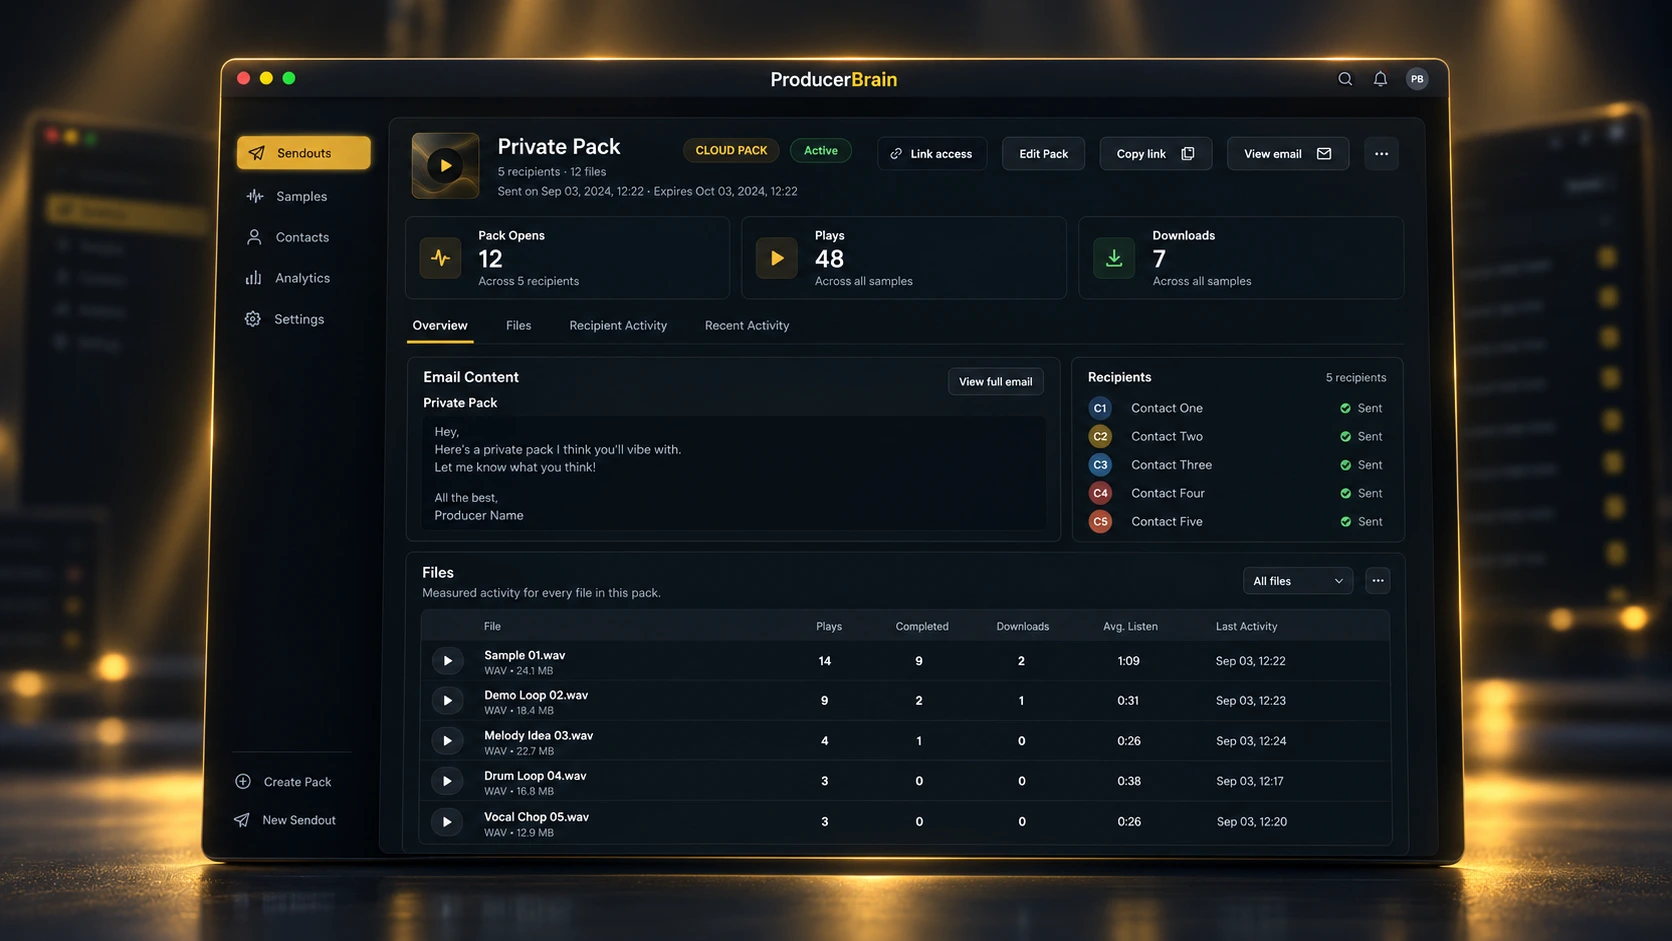Click the C2 avatar for Contact Two
Image resolution: width=1672 pixels, height=941 pixels.
pyautogui.click(x=1100, y=437)
